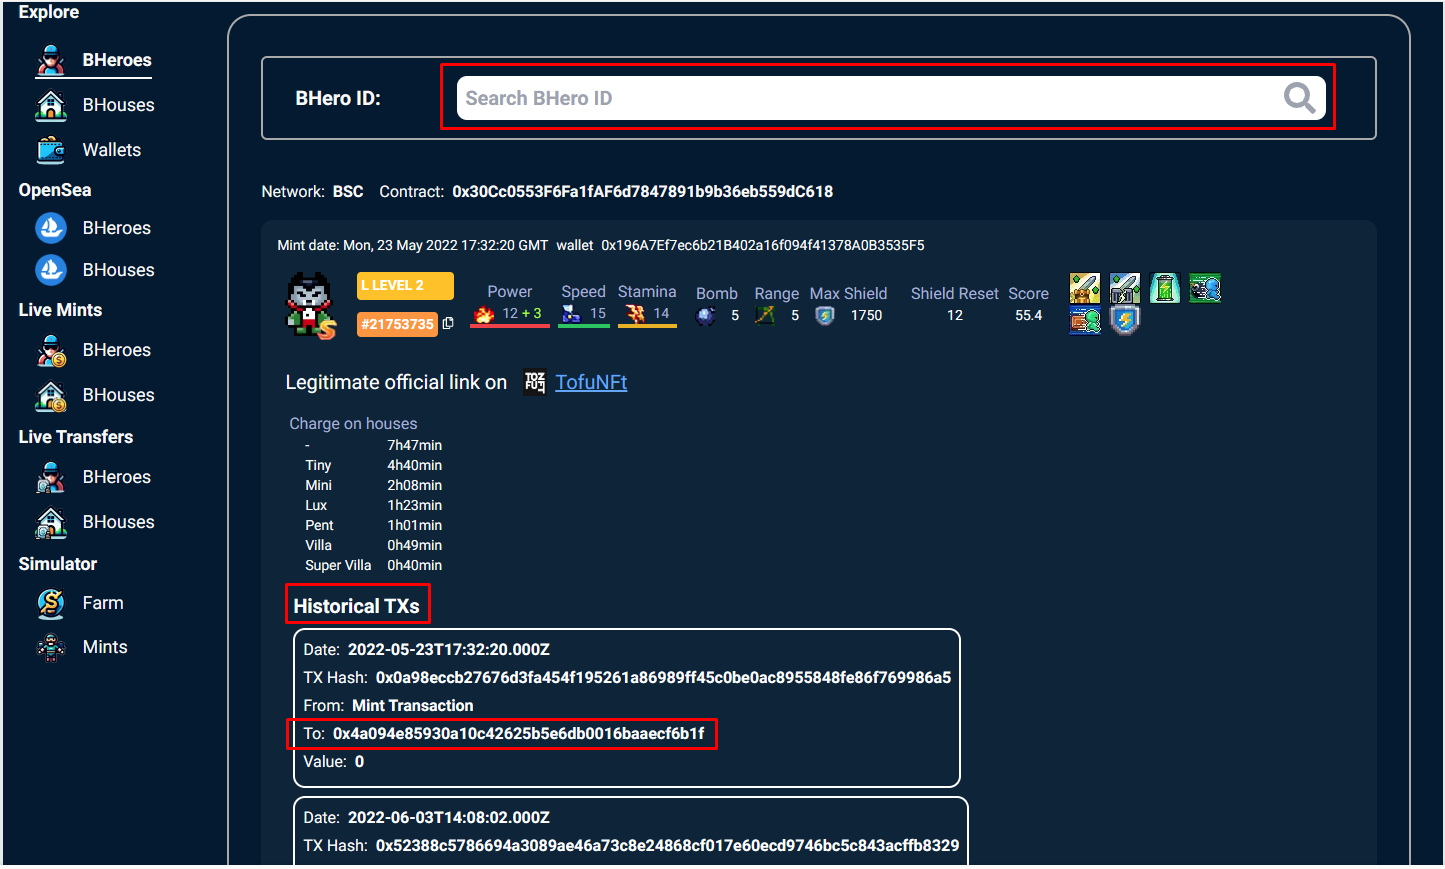1445x869 pixels.
Task: Open the TofuNFt link
Action: [591, 382]
